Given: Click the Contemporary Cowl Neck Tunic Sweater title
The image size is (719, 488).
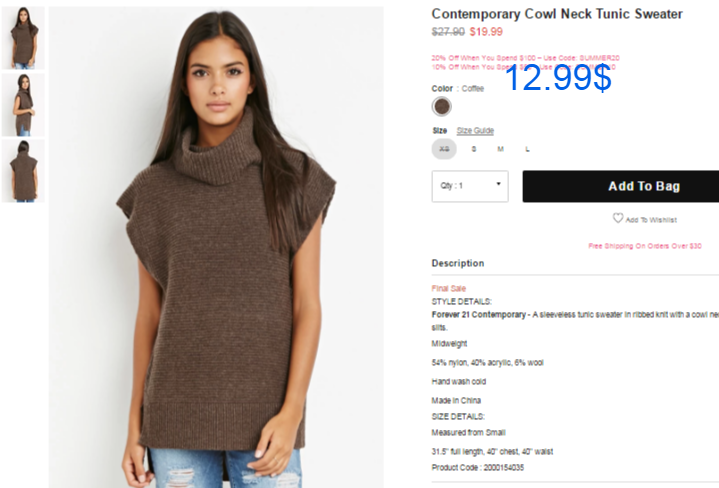Looking at the screenshot, I should [557, 14].
